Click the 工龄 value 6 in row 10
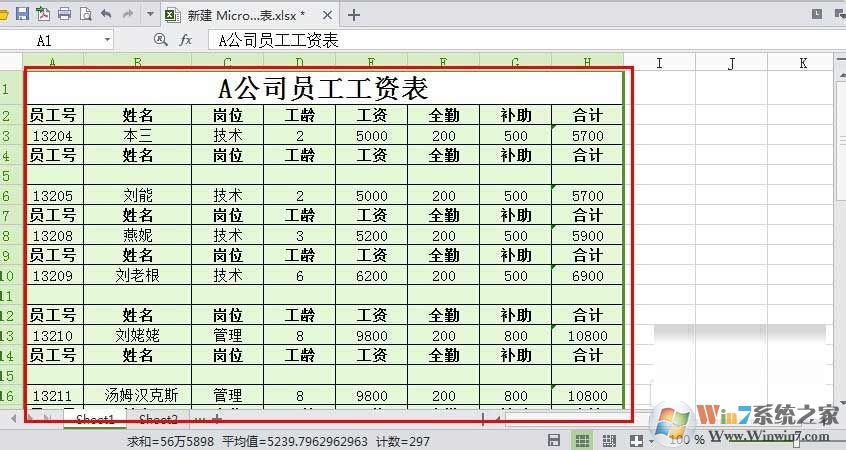This screenshot has height=450, width=846. (299, 276)
